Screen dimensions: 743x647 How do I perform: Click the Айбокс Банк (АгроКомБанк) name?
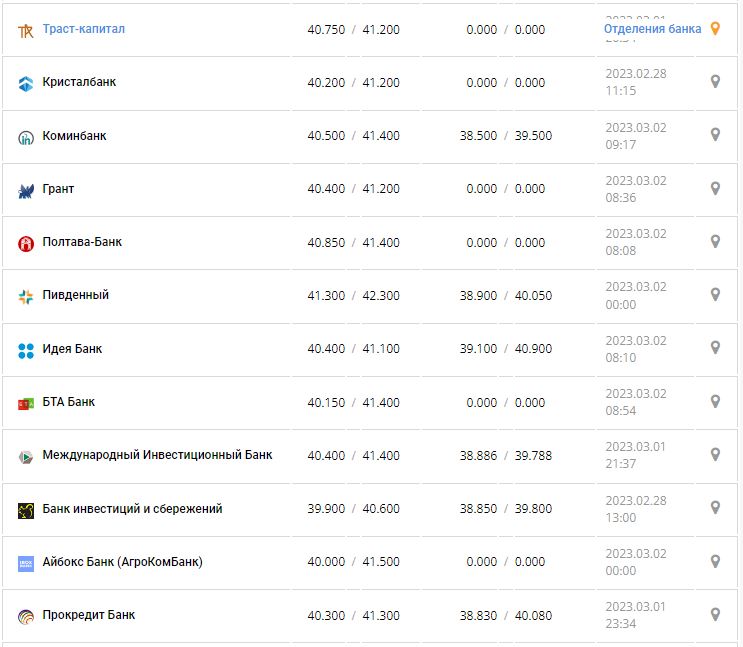[x=122, y=562]
